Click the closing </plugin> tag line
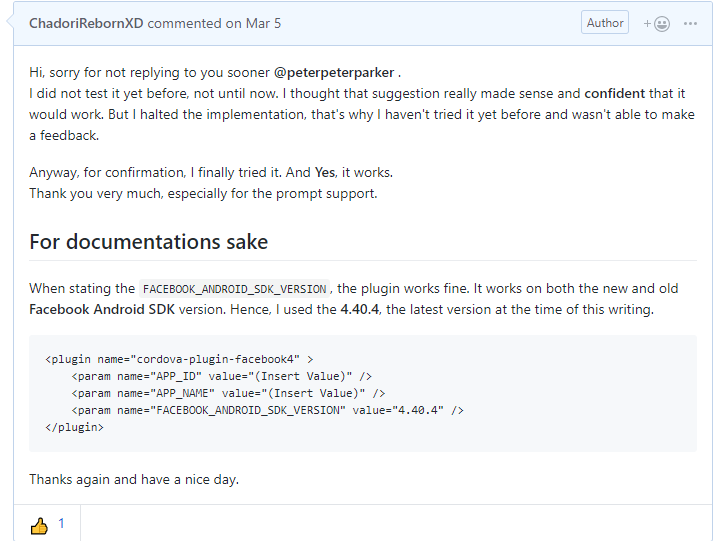Viewport: 725px width, 541px height. pyautogui.click(x=74, y=427)
